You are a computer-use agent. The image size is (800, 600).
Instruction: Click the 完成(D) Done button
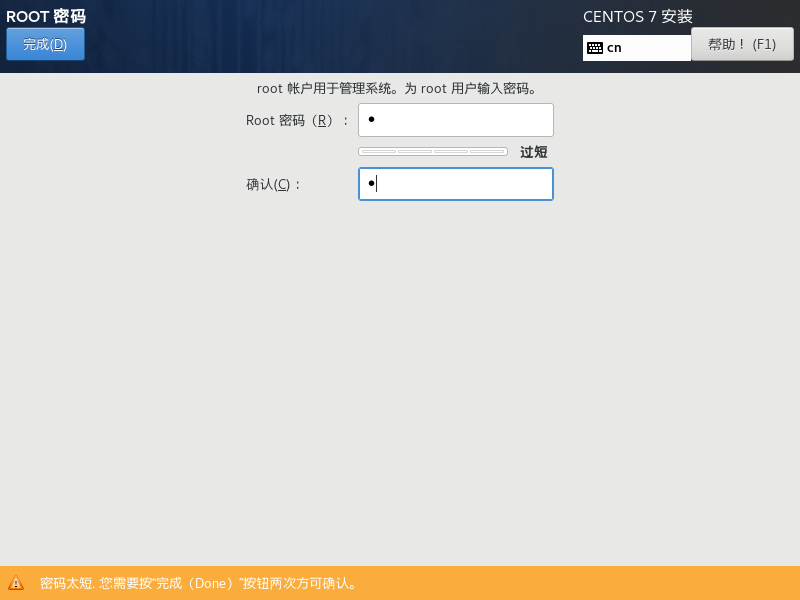(x=45, y=44)
